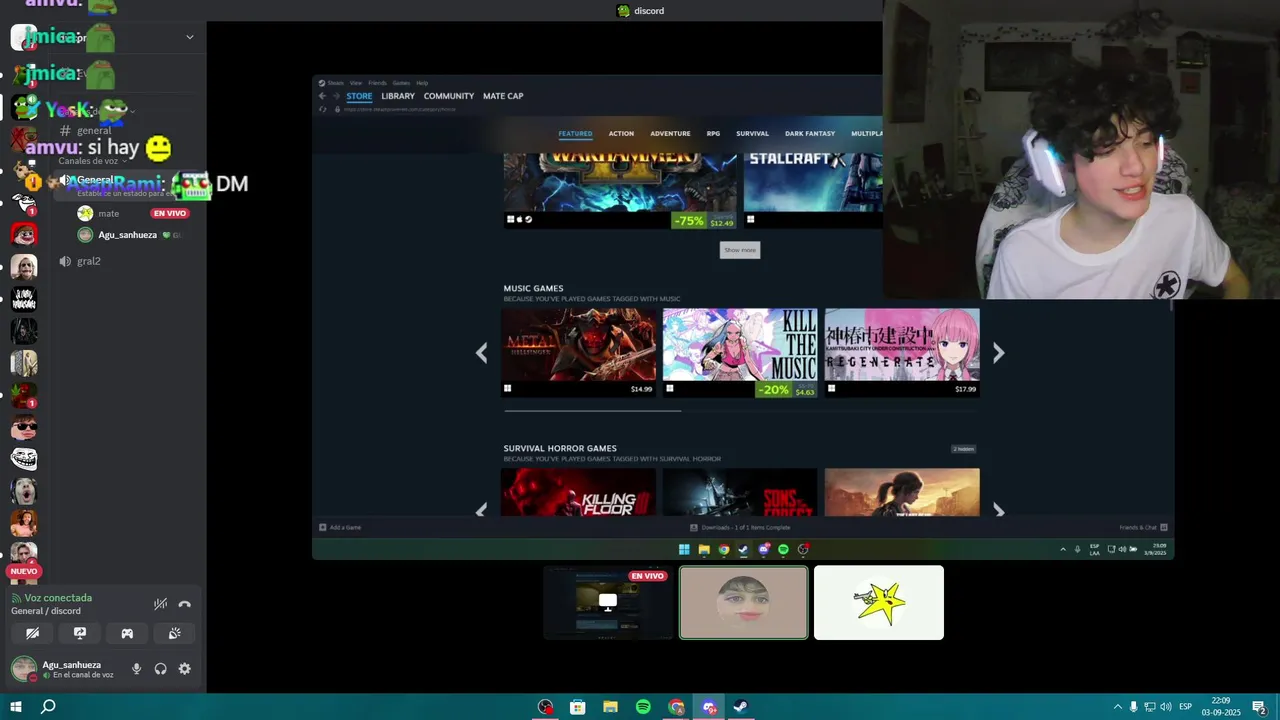The image size is (1280, 720).
Task: Click Add a Game in Steam footer
Action: tap(340, 527)
